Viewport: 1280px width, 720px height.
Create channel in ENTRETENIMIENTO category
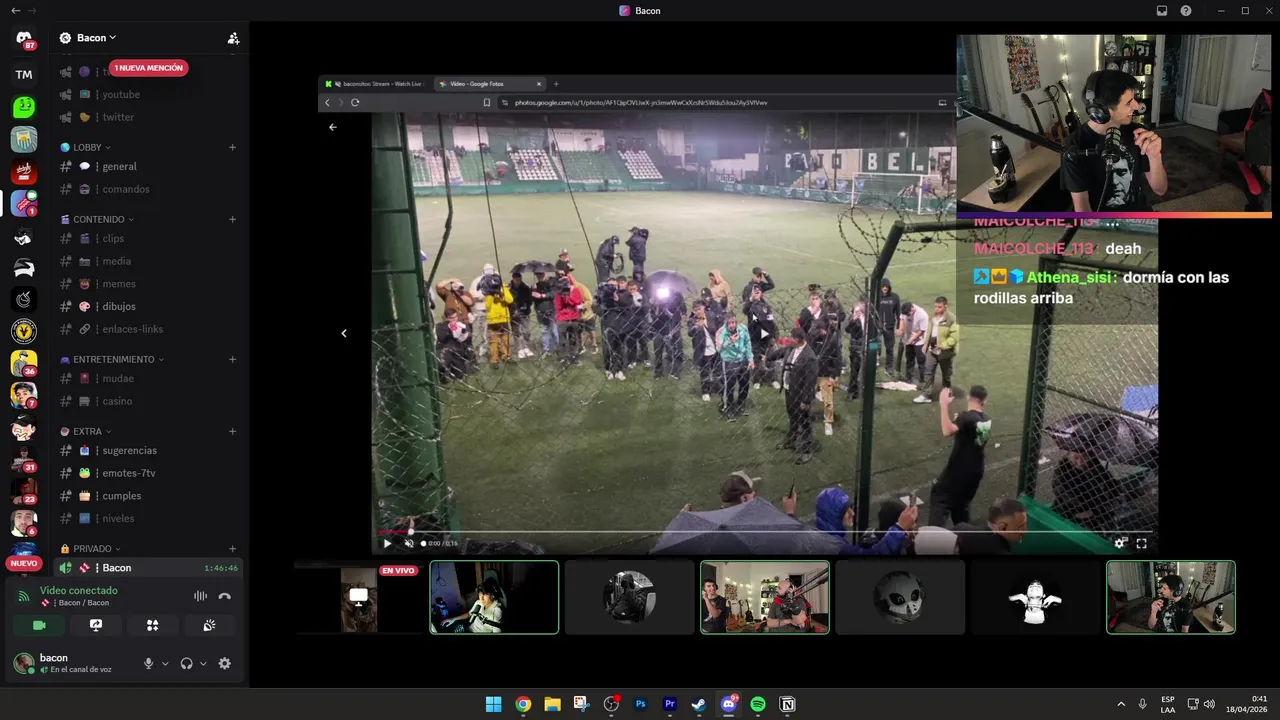232,359
